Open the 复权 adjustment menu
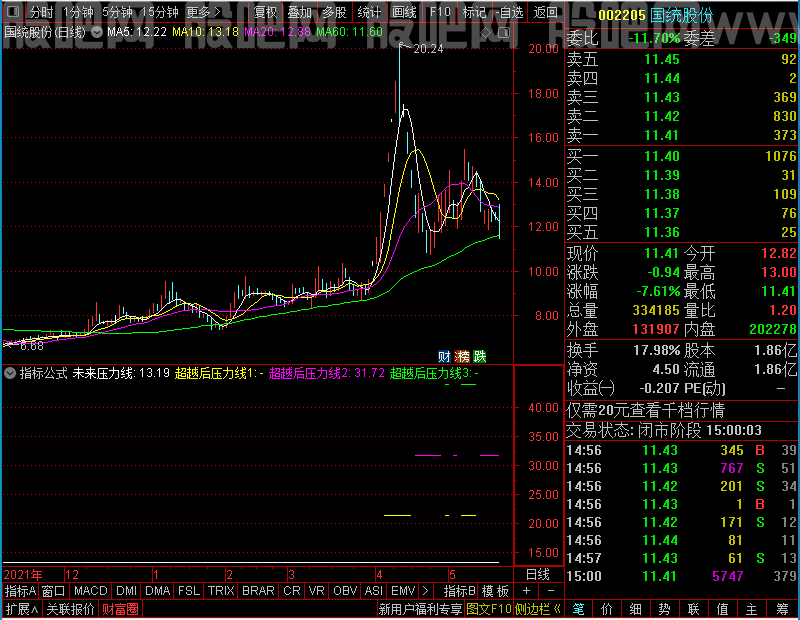The height and width of the screenshot is (620, 800). pos(265,12)
